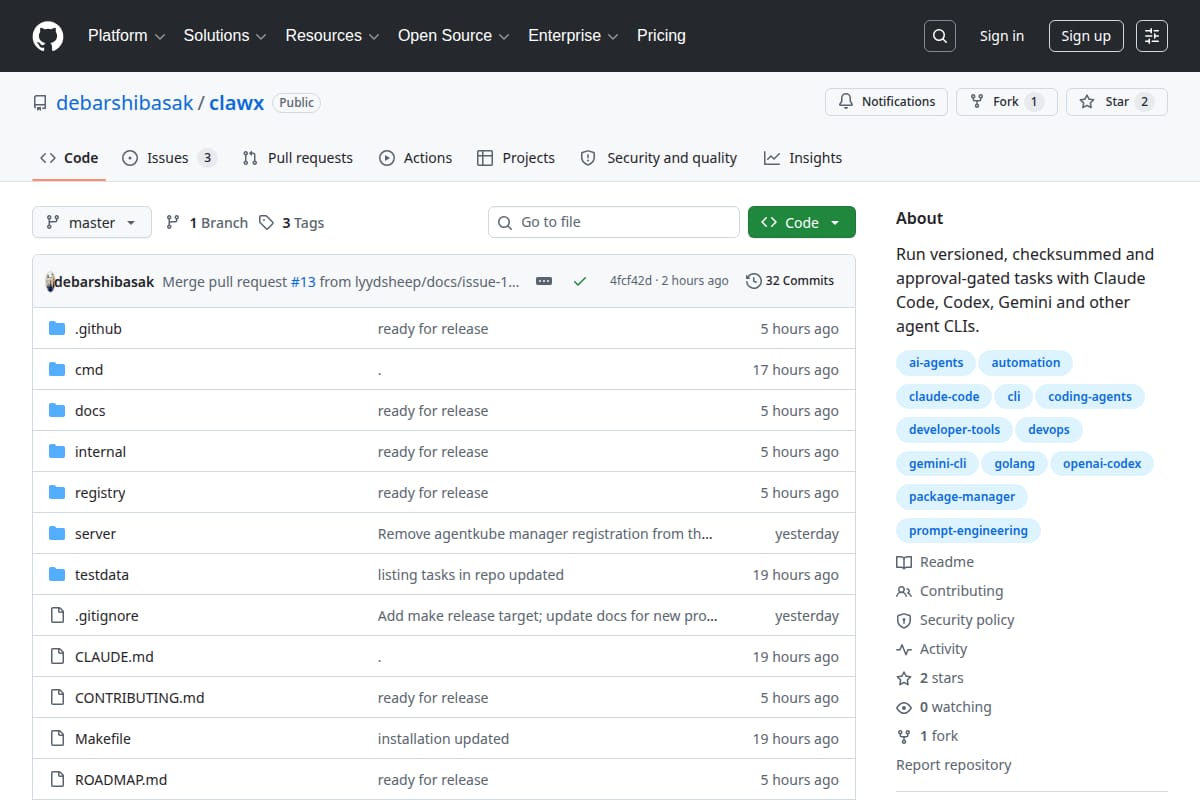Click the Go to file search field

click(x=614, y=222)
